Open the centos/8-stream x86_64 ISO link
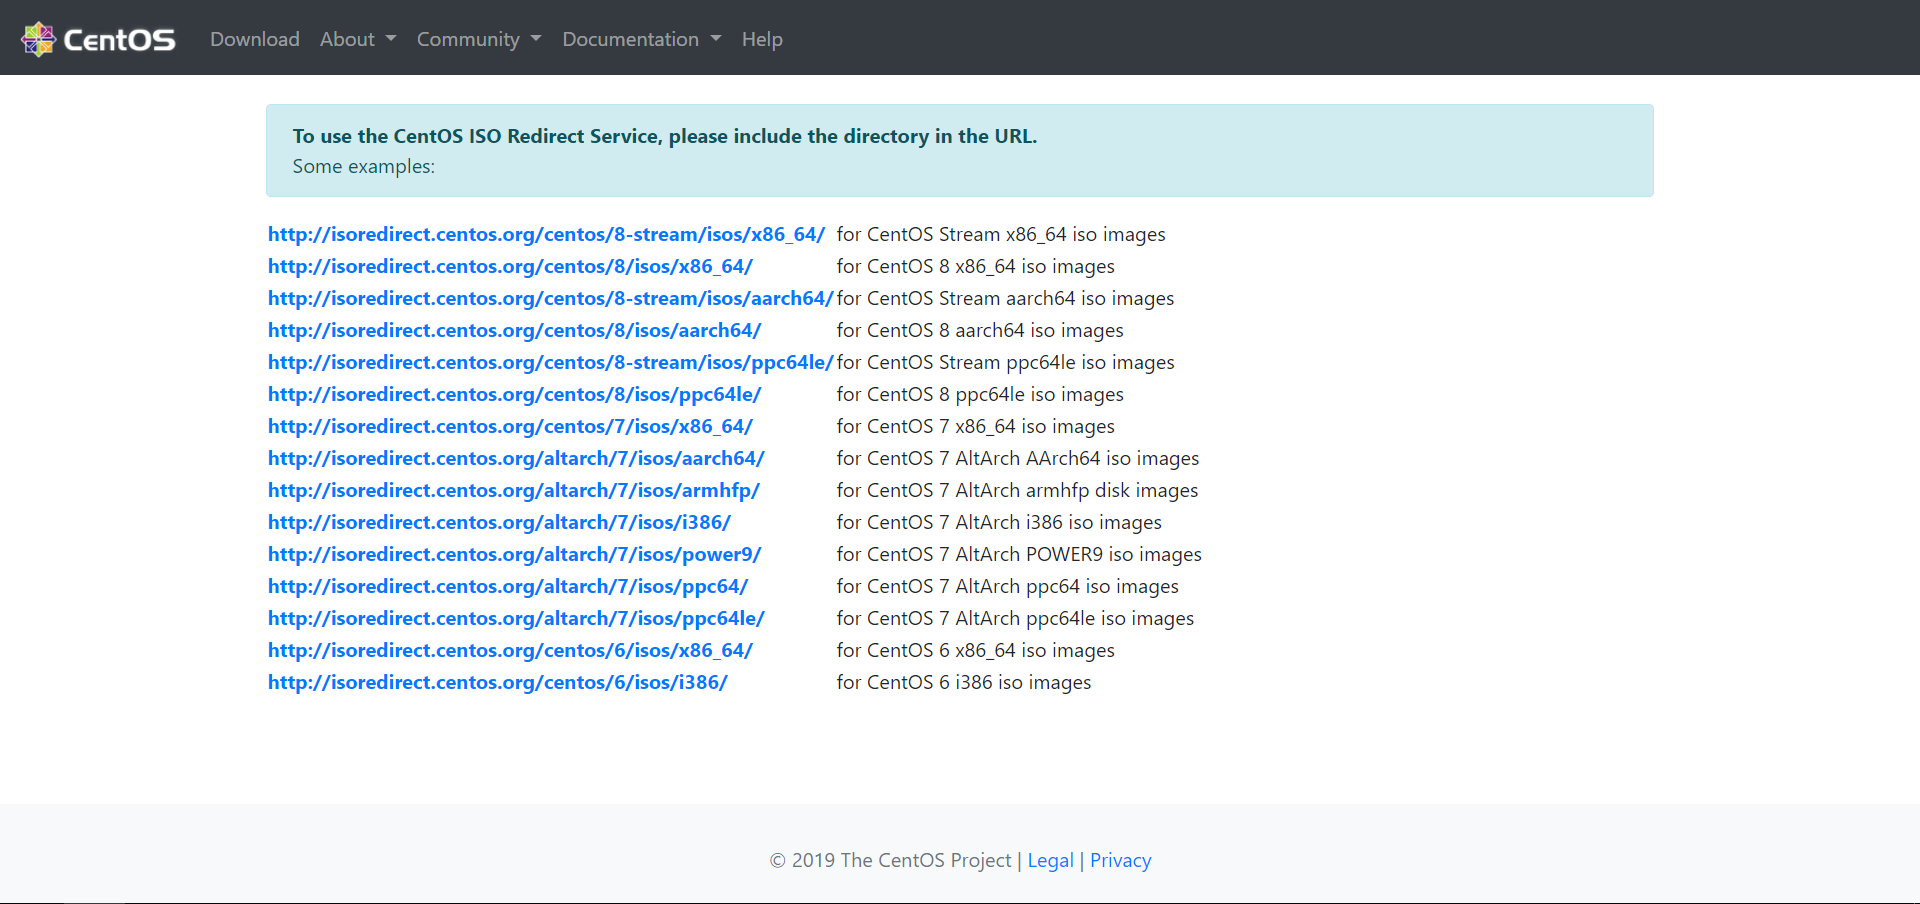1920x904 pixels. 546,234
